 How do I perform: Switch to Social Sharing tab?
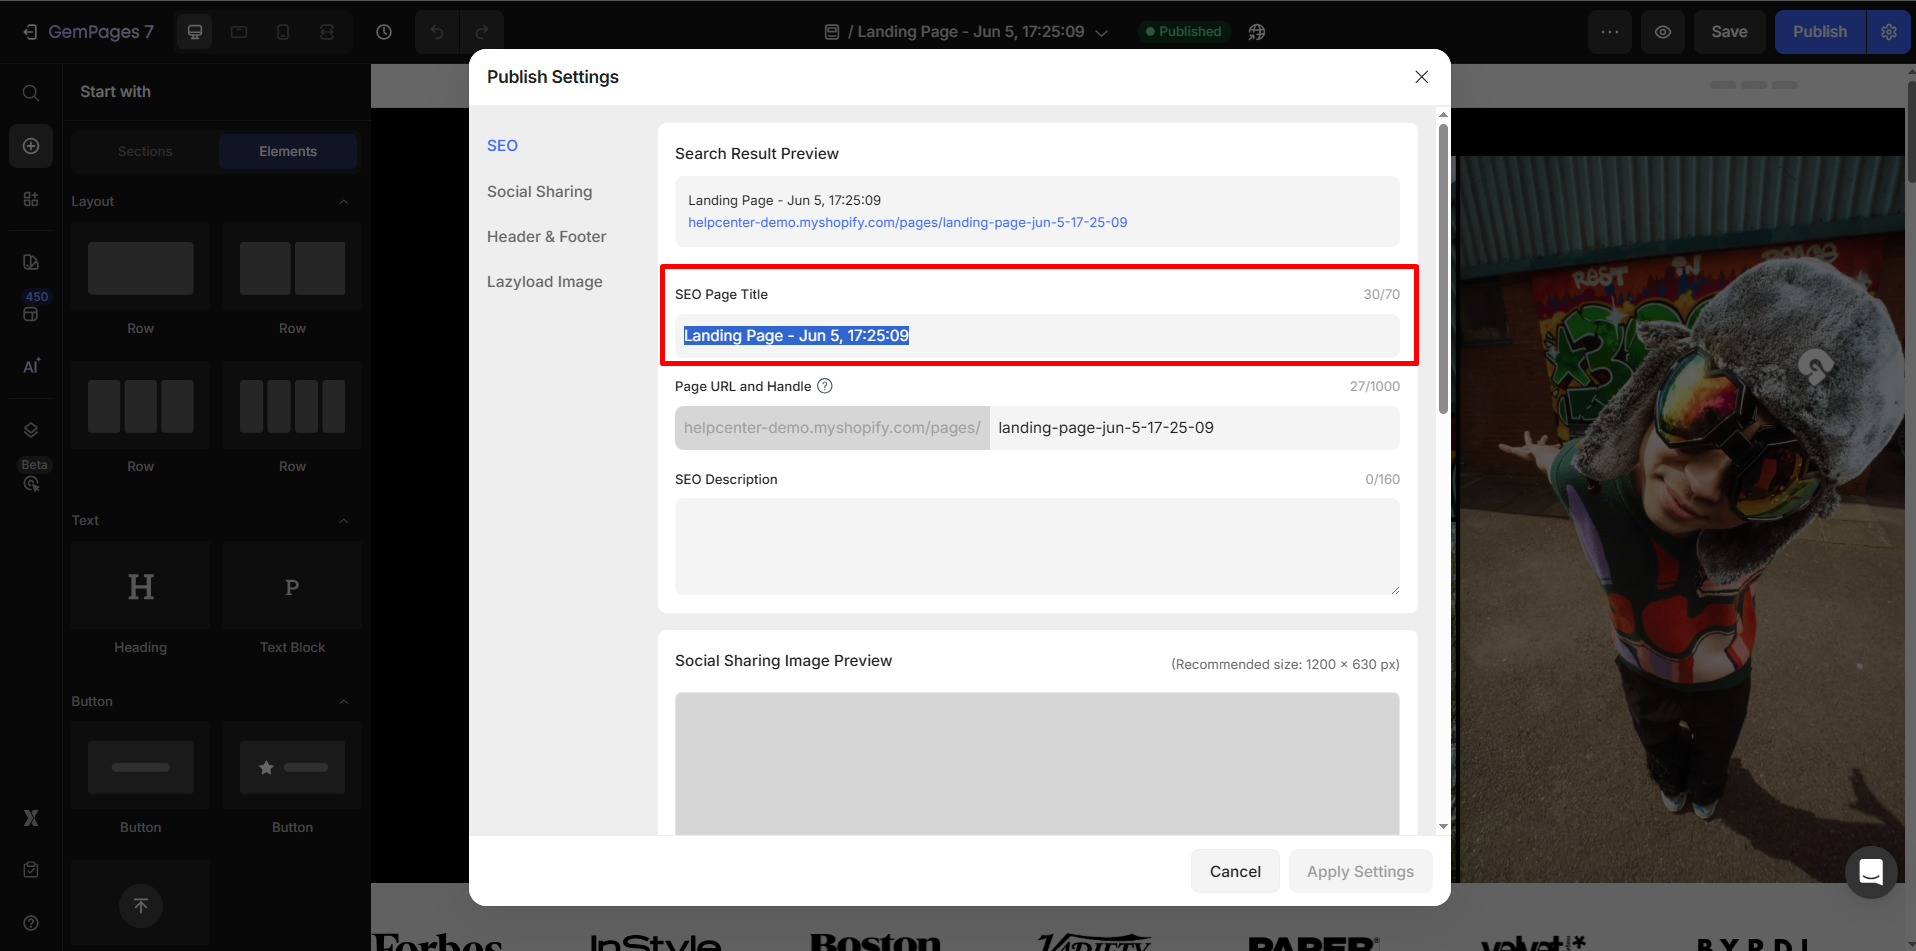539,191
